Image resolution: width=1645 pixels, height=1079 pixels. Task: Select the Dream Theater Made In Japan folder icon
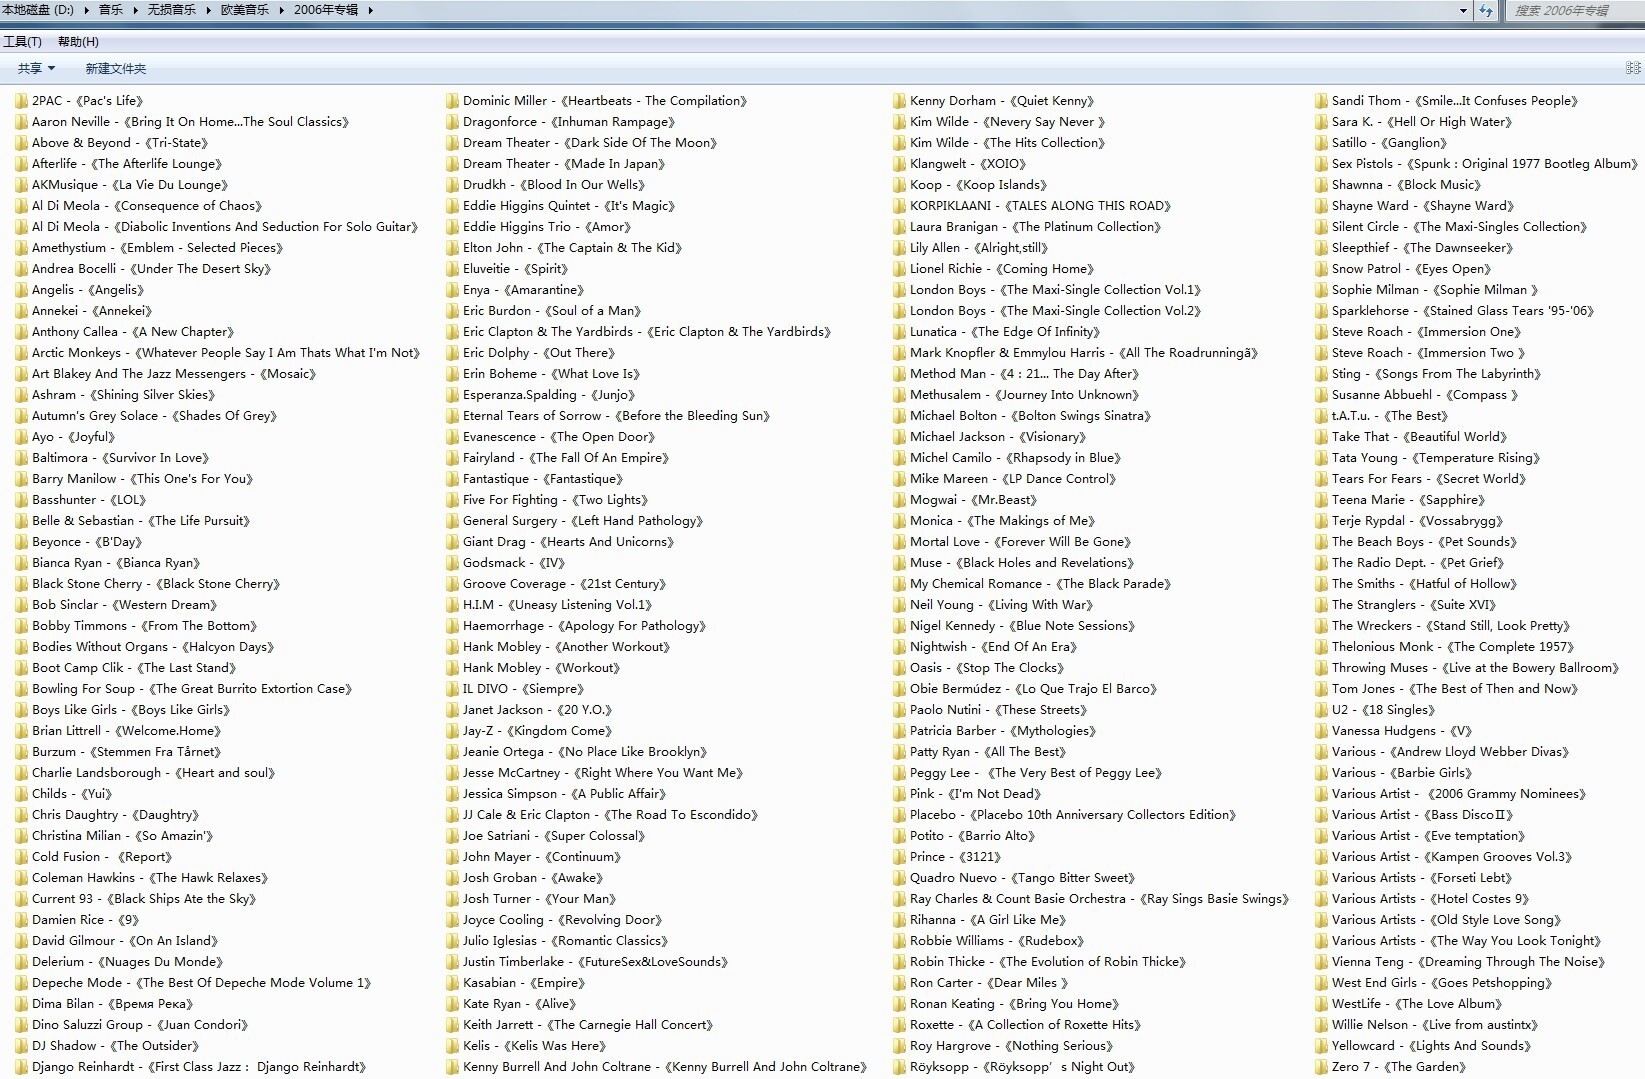tap(452, 164)
